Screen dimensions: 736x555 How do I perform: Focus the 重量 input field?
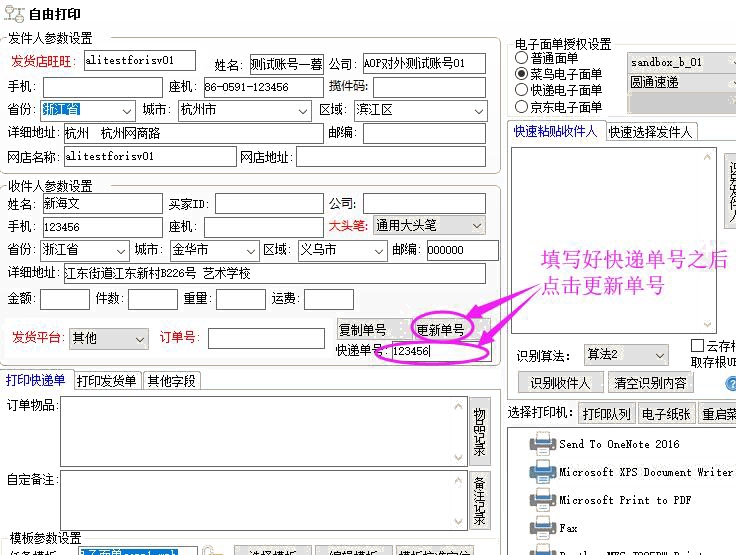tap(240, 300)
